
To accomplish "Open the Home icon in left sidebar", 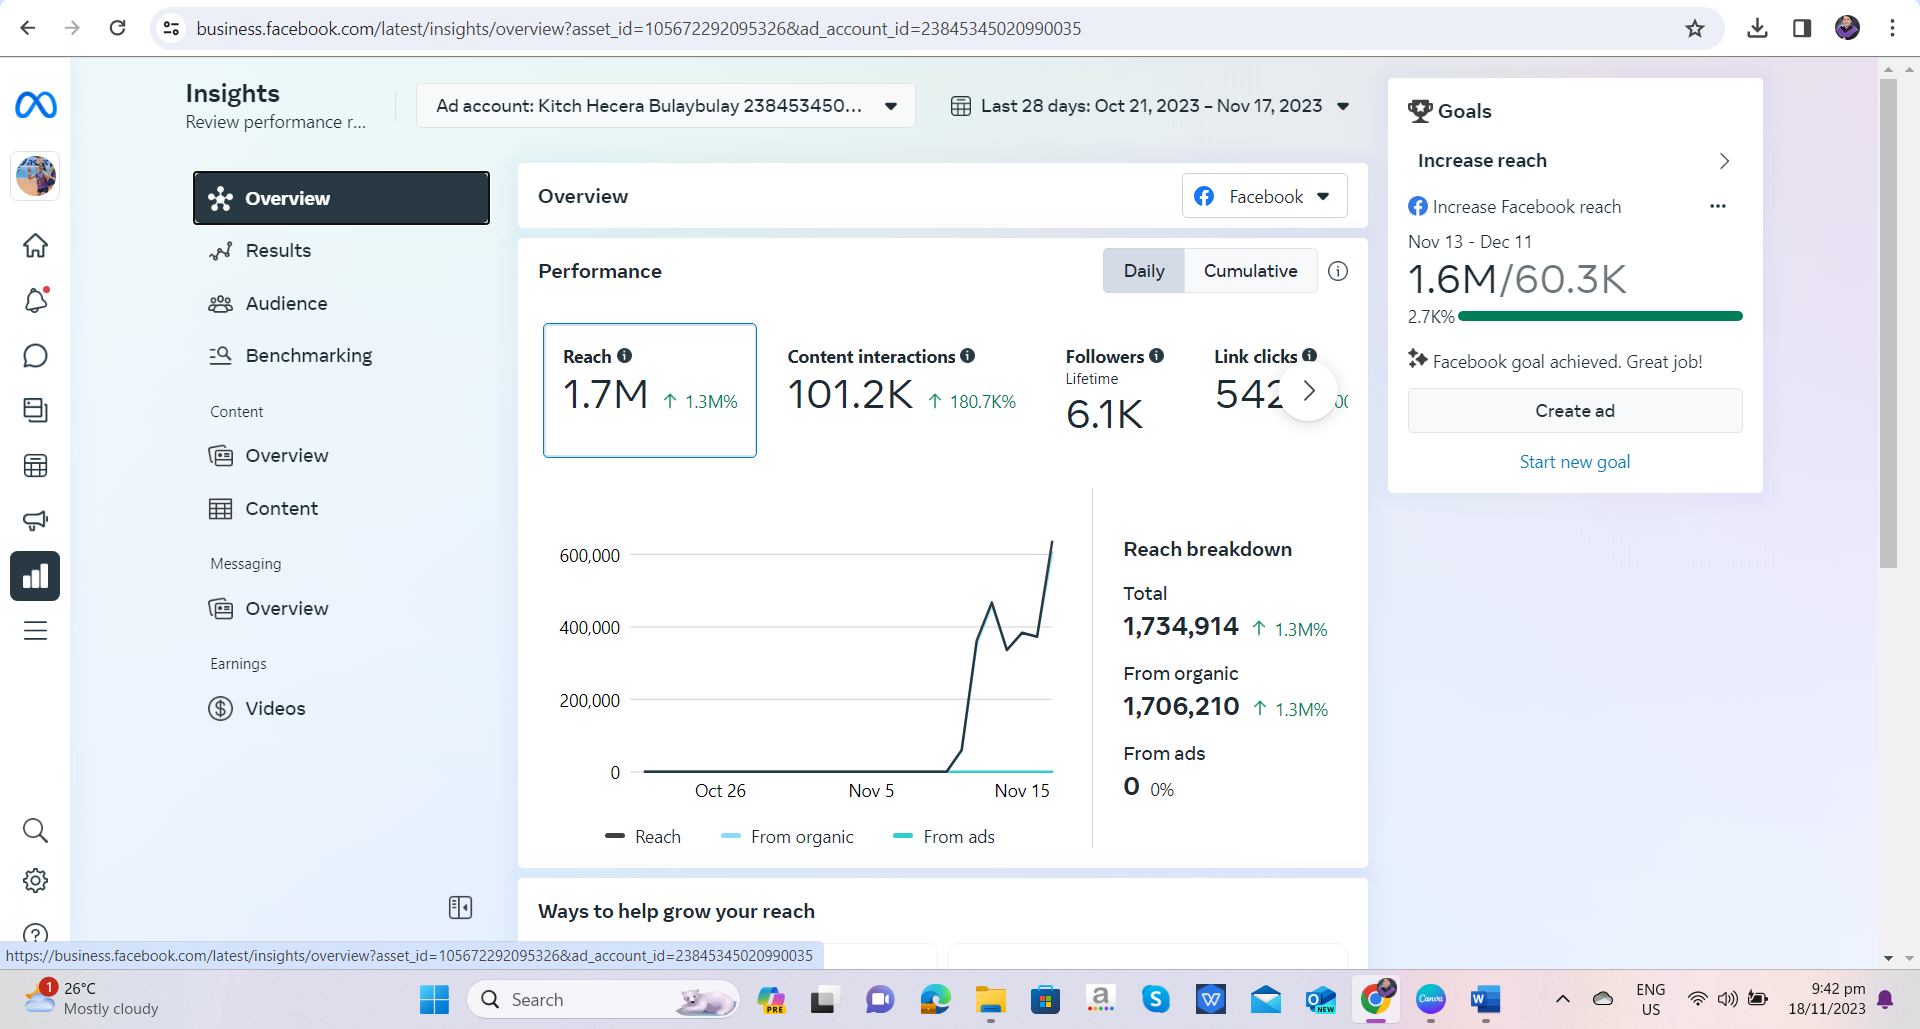I will coord(36,246).
